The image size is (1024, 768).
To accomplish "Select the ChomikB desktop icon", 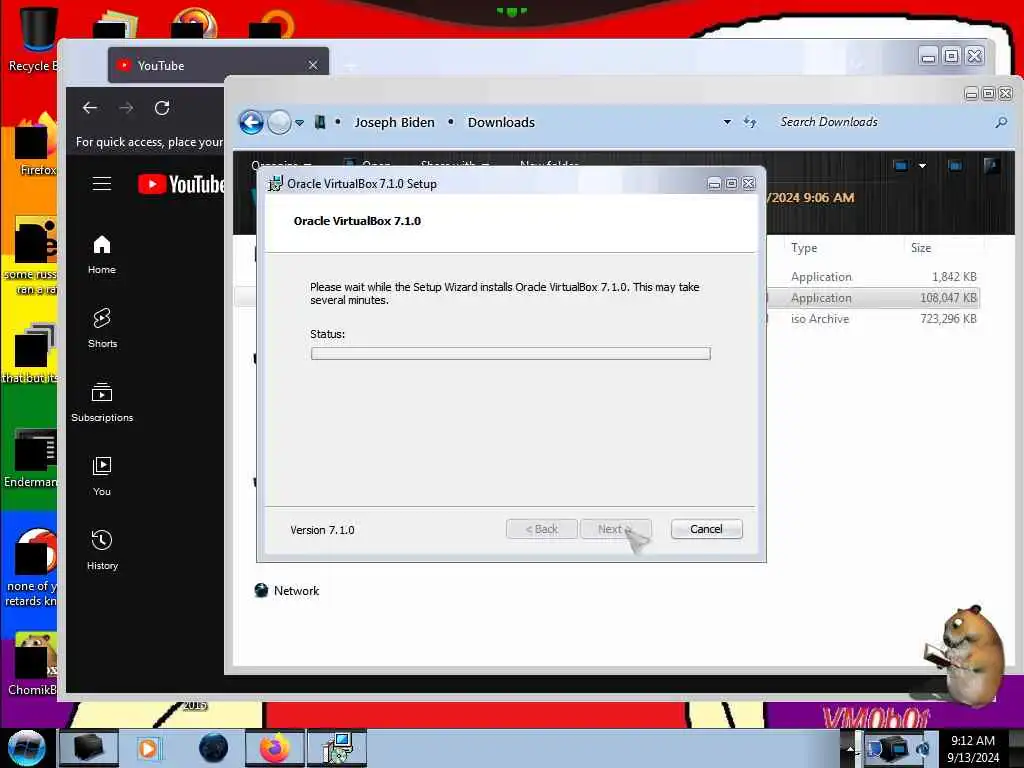I will point(31,664).
